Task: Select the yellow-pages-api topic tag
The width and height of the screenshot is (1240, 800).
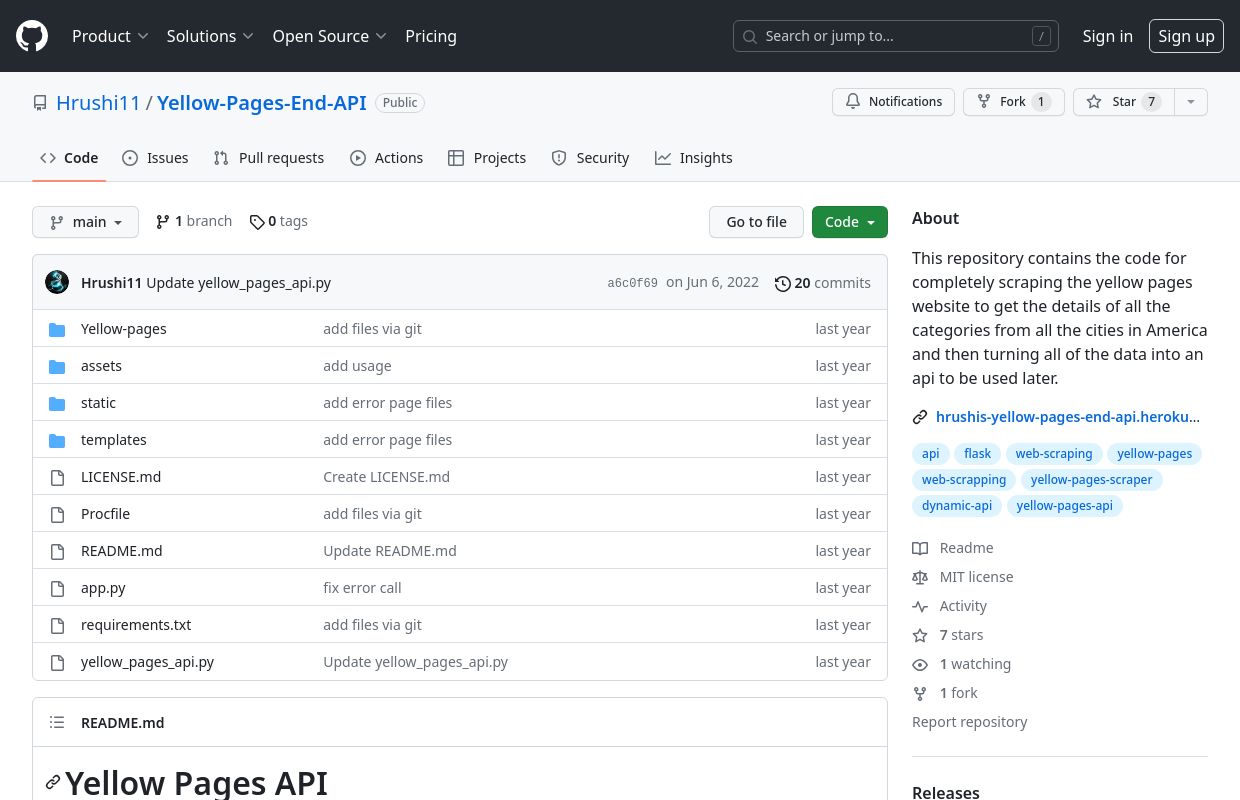Action: pyautogui.click(x=1064, y=506)
